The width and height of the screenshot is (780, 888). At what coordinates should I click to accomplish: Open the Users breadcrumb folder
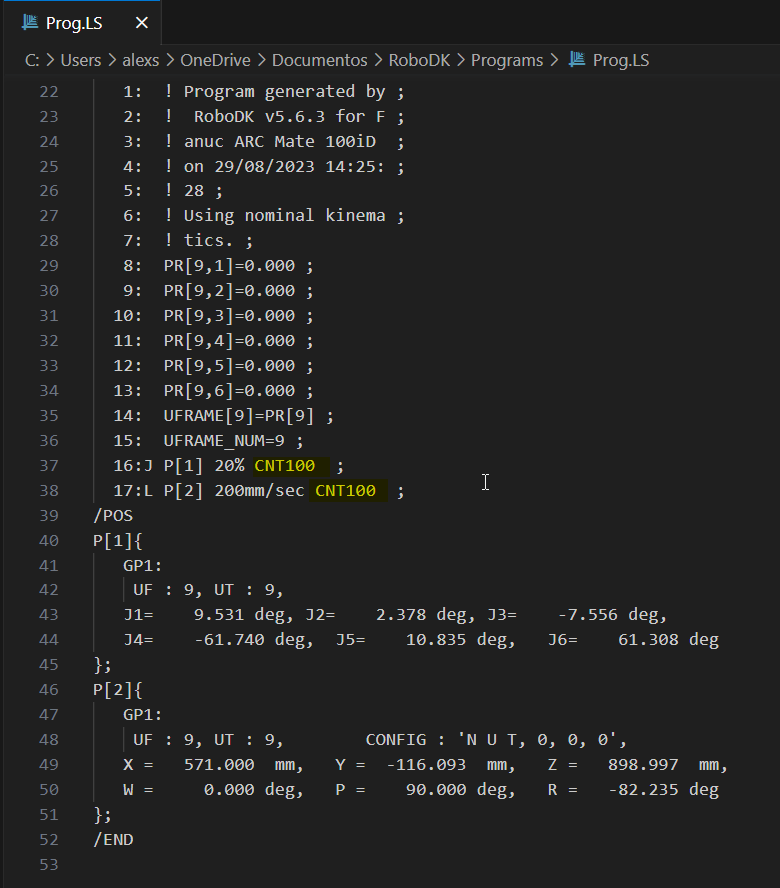[81, 60]
